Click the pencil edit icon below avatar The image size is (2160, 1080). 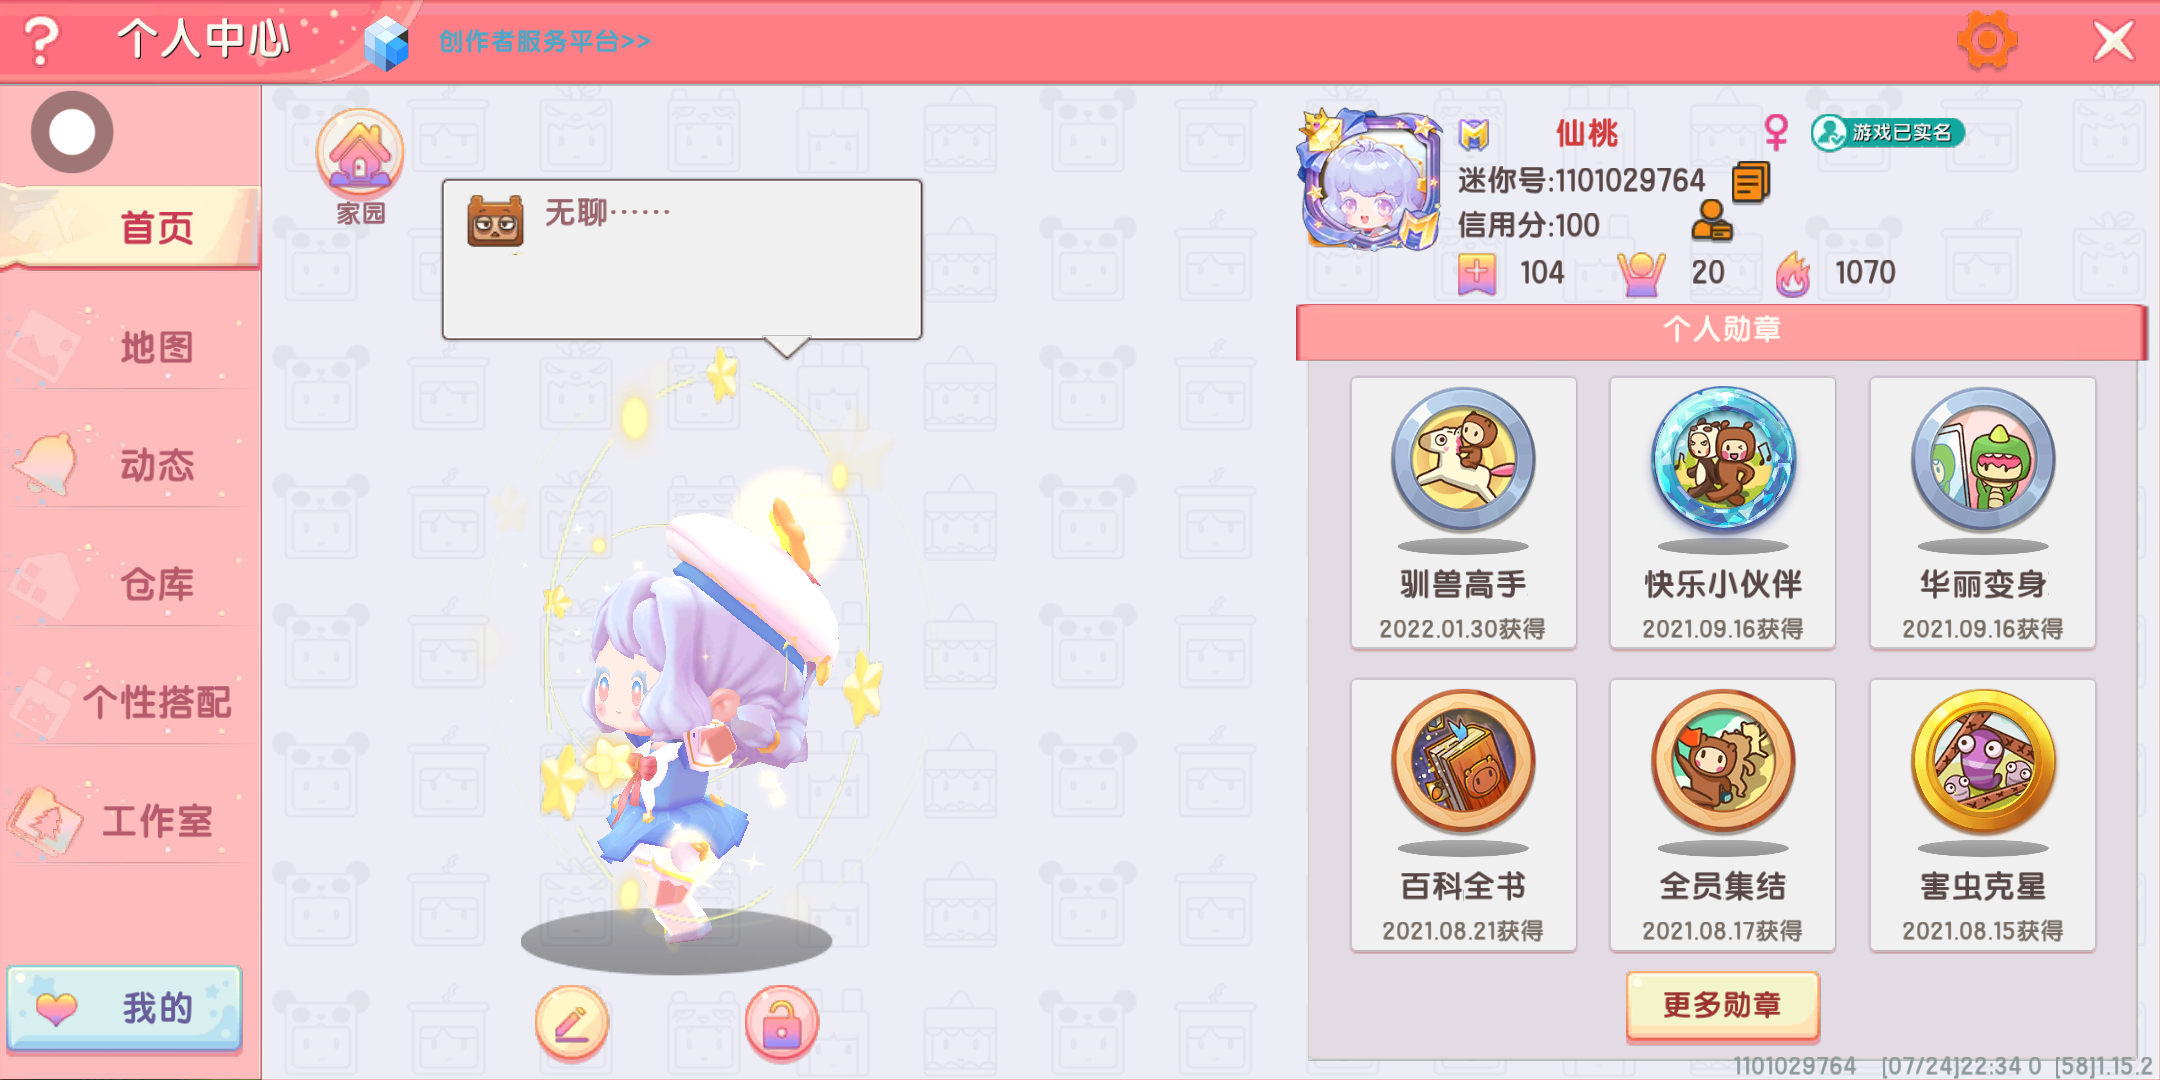(571, 1023)
